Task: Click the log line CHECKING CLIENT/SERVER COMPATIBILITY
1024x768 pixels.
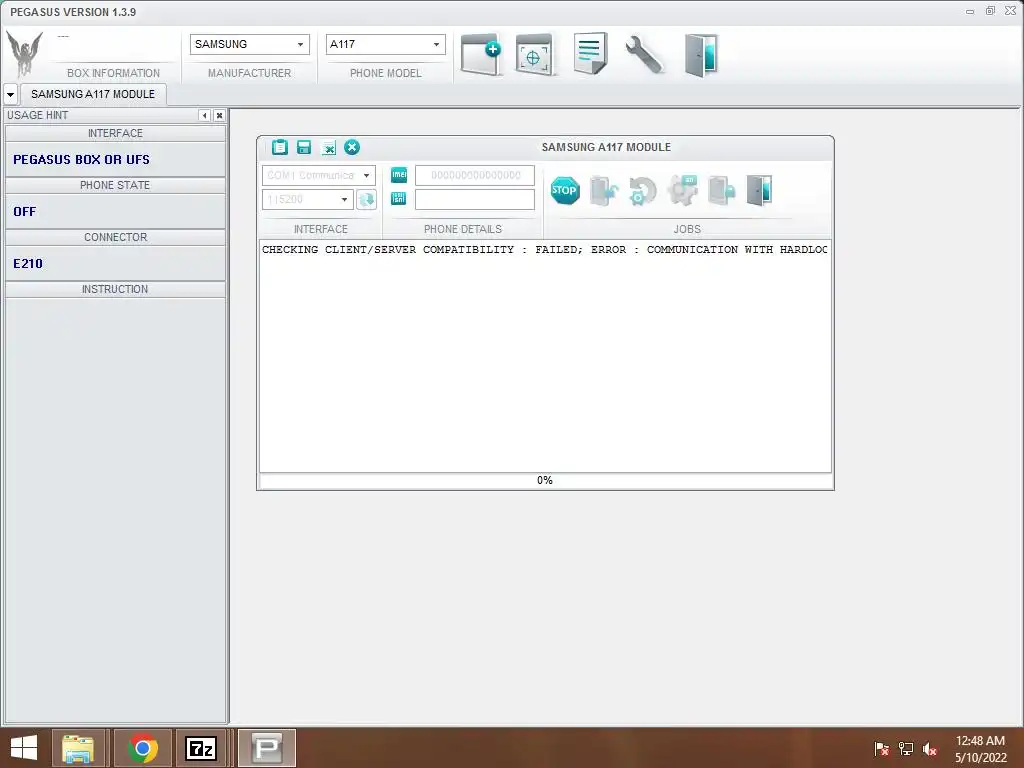Action: (545, 249)
